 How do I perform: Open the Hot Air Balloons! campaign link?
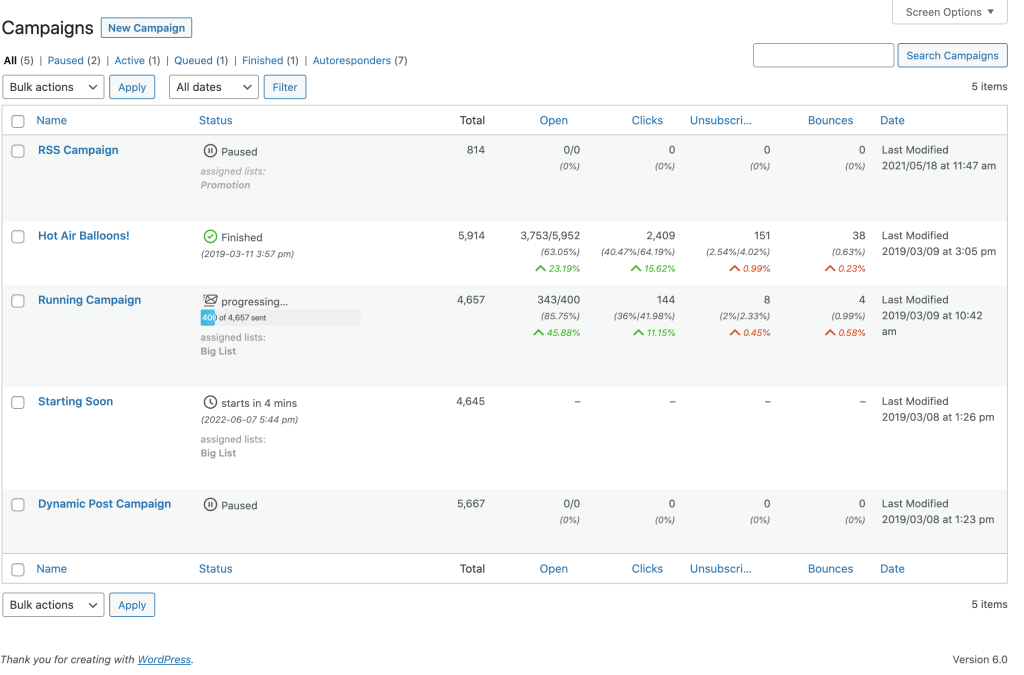pos(84,236)
